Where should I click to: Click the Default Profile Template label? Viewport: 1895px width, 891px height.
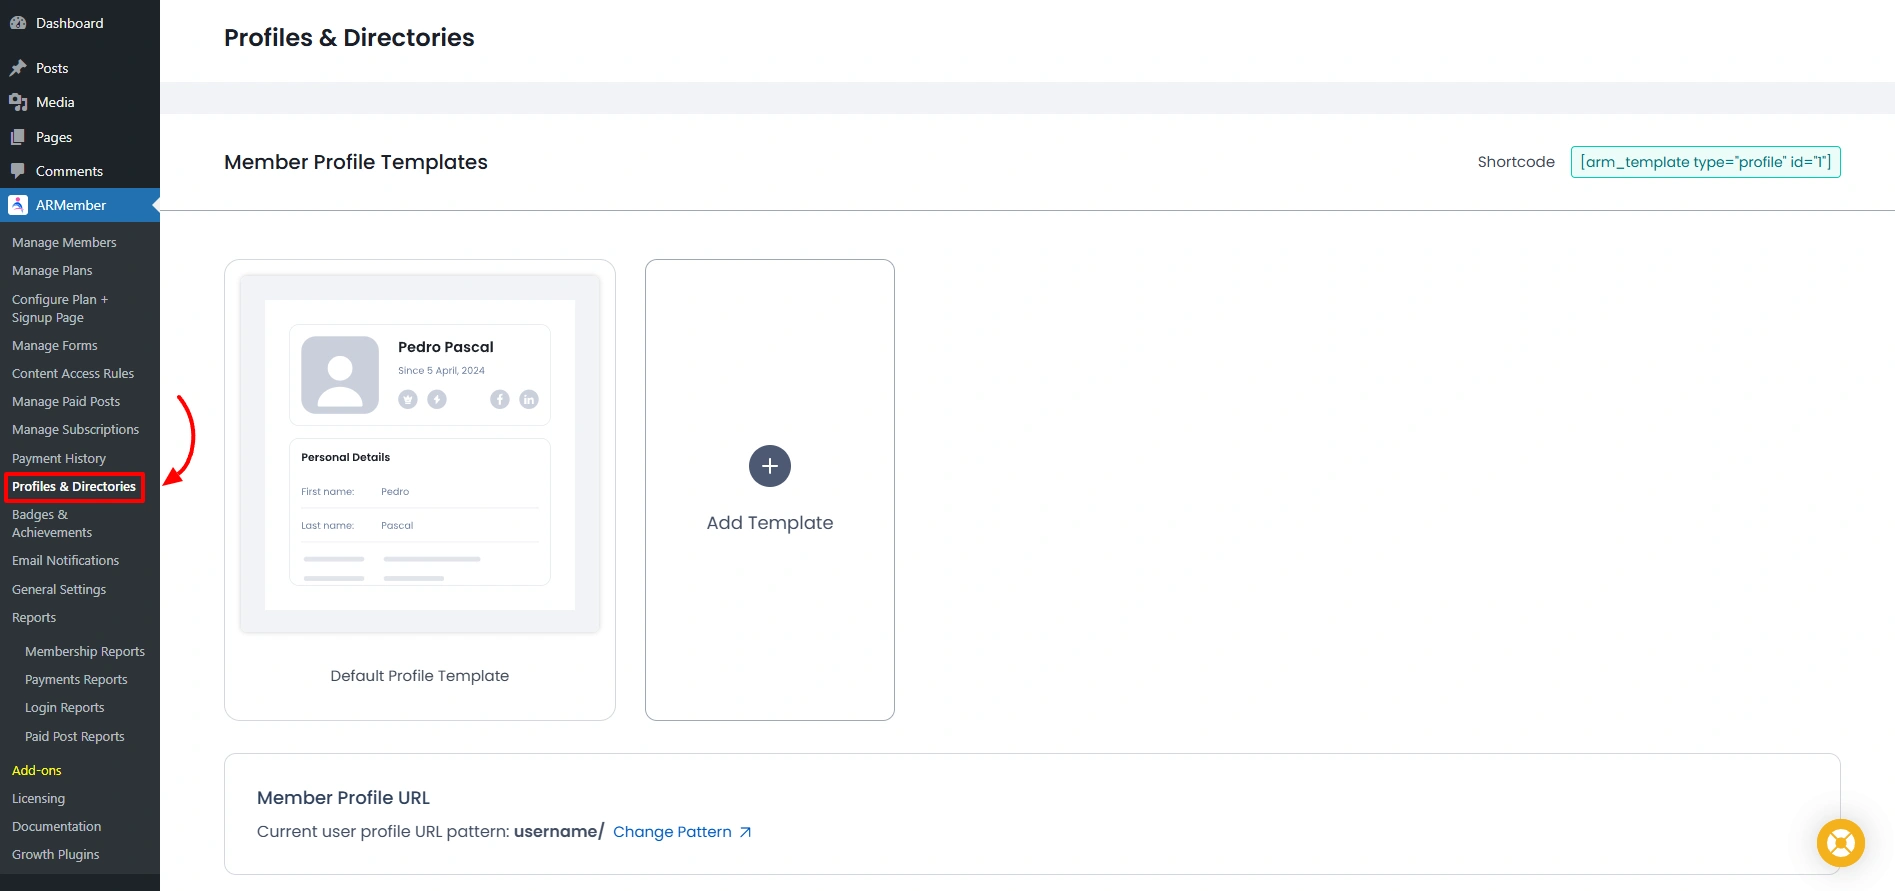coord(420,676)
